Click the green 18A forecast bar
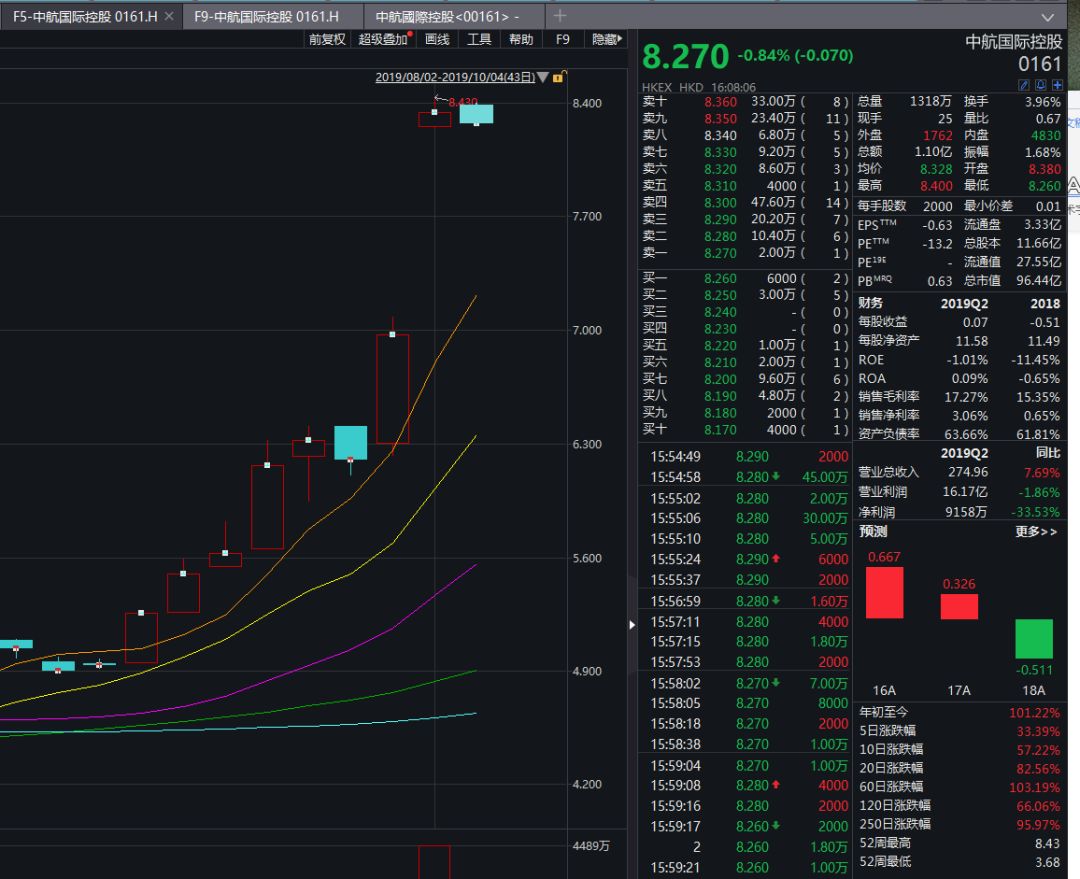This screenshot has width=1080, height=879. pyautogui.click(x=1033, y=639)
